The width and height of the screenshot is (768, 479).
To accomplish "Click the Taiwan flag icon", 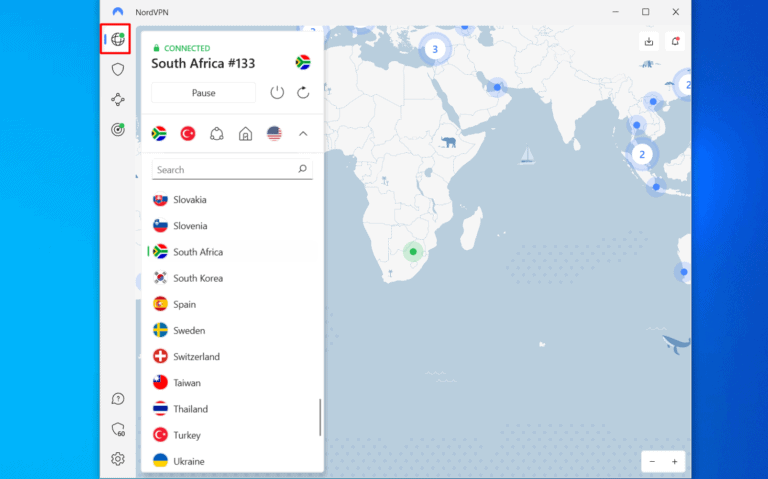I will (x=160, y=383).
